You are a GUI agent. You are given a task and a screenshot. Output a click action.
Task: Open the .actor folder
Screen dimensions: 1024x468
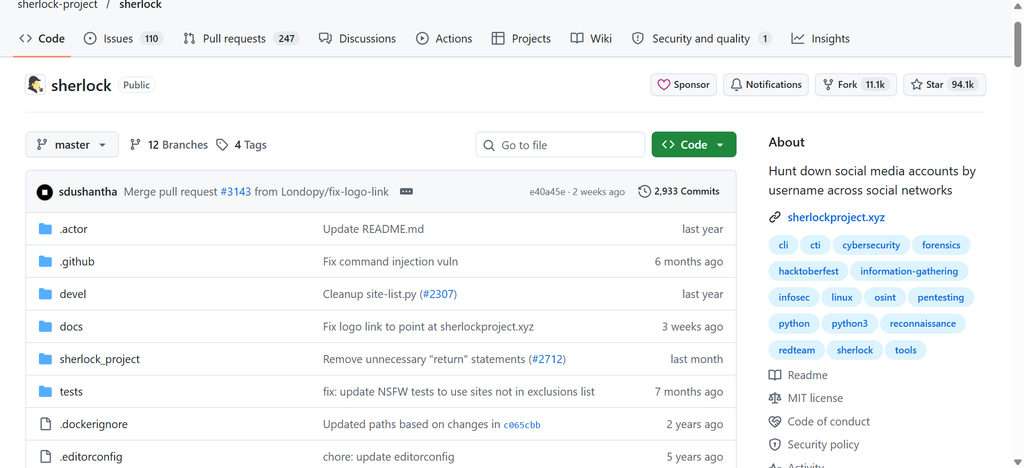click(73, 229)
